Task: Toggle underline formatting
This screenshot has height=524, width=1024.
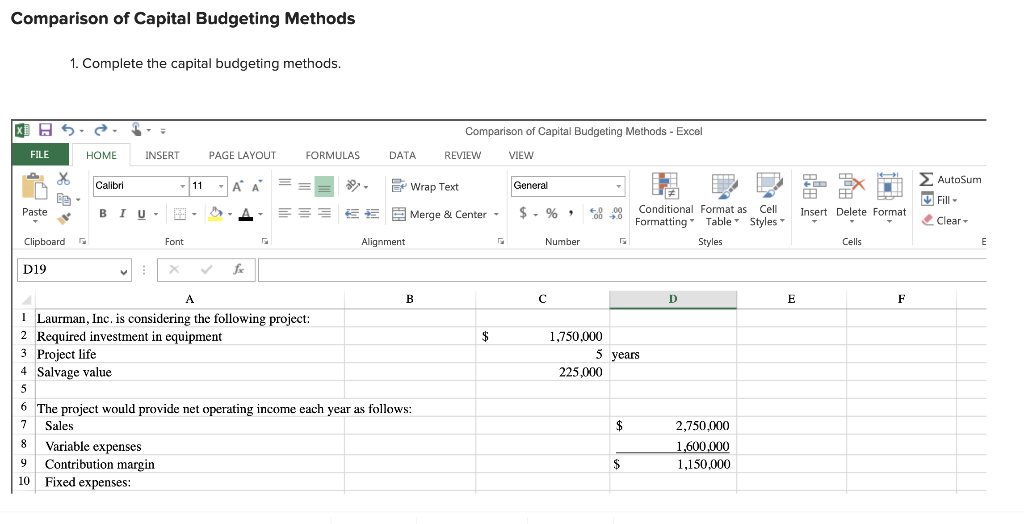Action: (141, 214)
